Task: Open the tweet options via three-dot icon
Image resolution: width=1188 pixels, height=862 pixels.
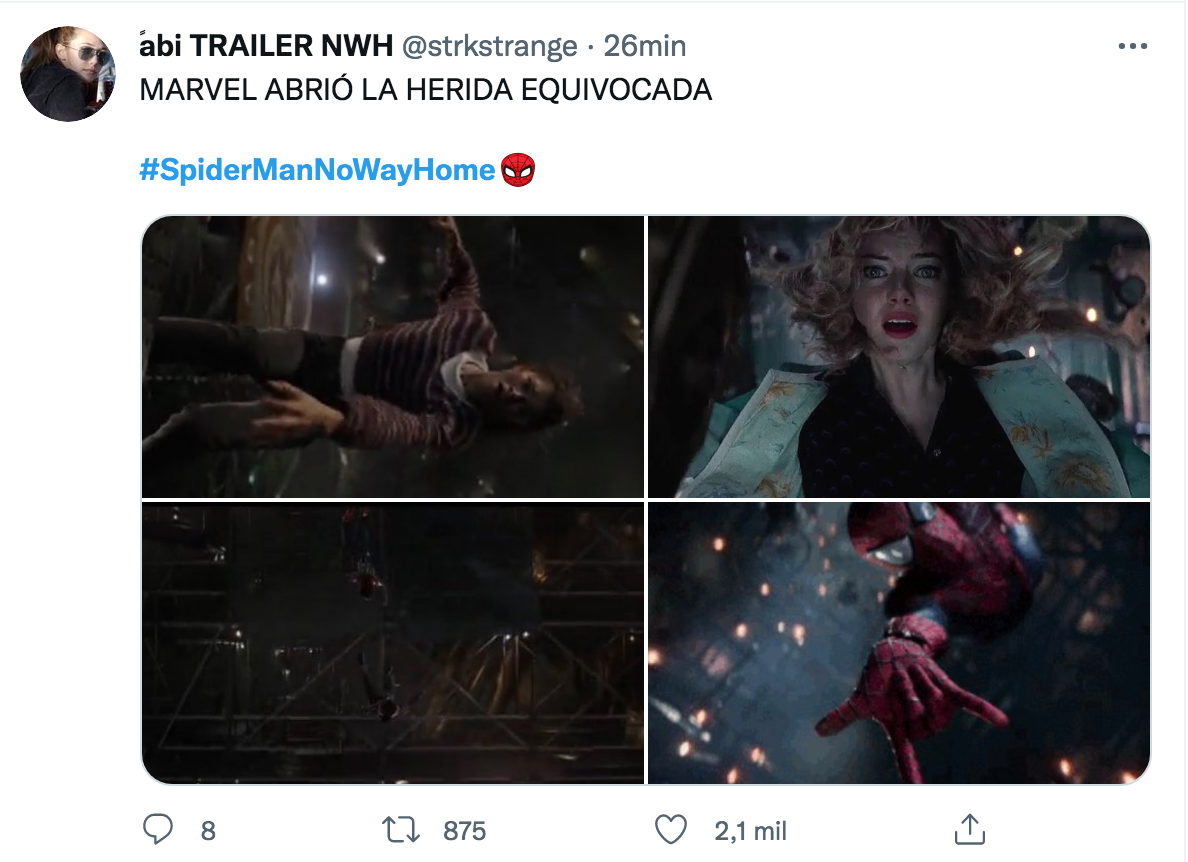Action: (1133, 45)
